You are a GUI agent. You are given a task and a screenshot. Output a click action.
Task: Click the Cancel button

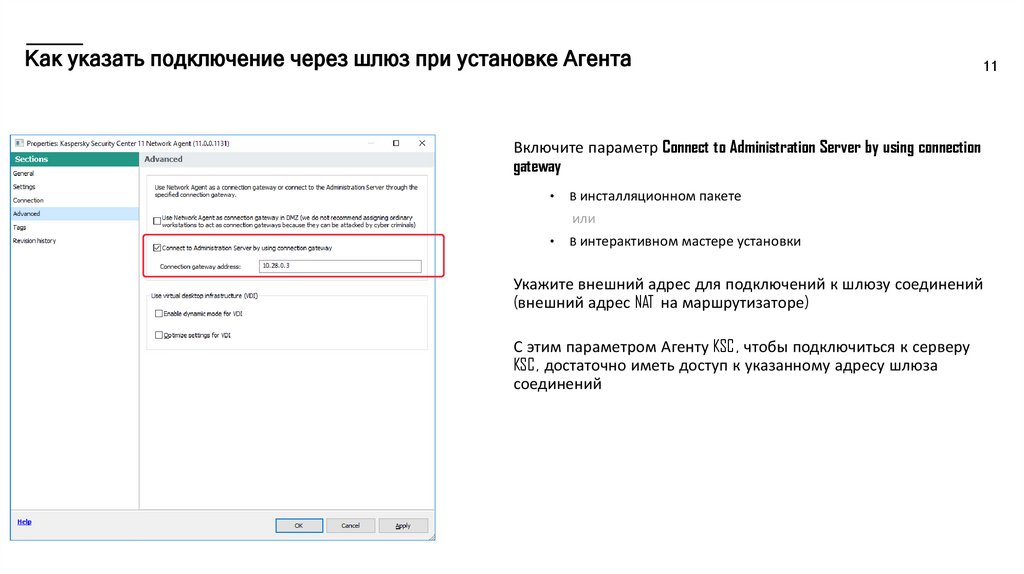tap(351, 526)
